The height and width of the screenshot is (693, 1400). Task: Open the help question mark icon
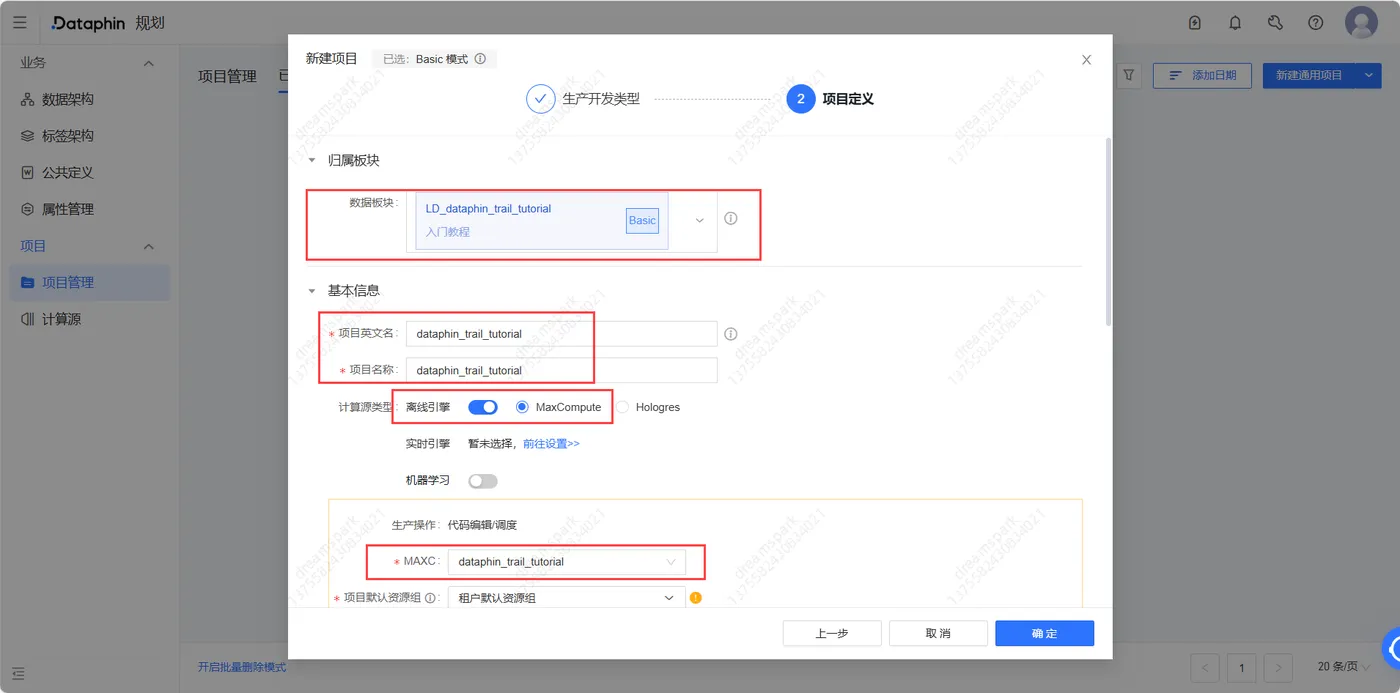point(1316,23)
